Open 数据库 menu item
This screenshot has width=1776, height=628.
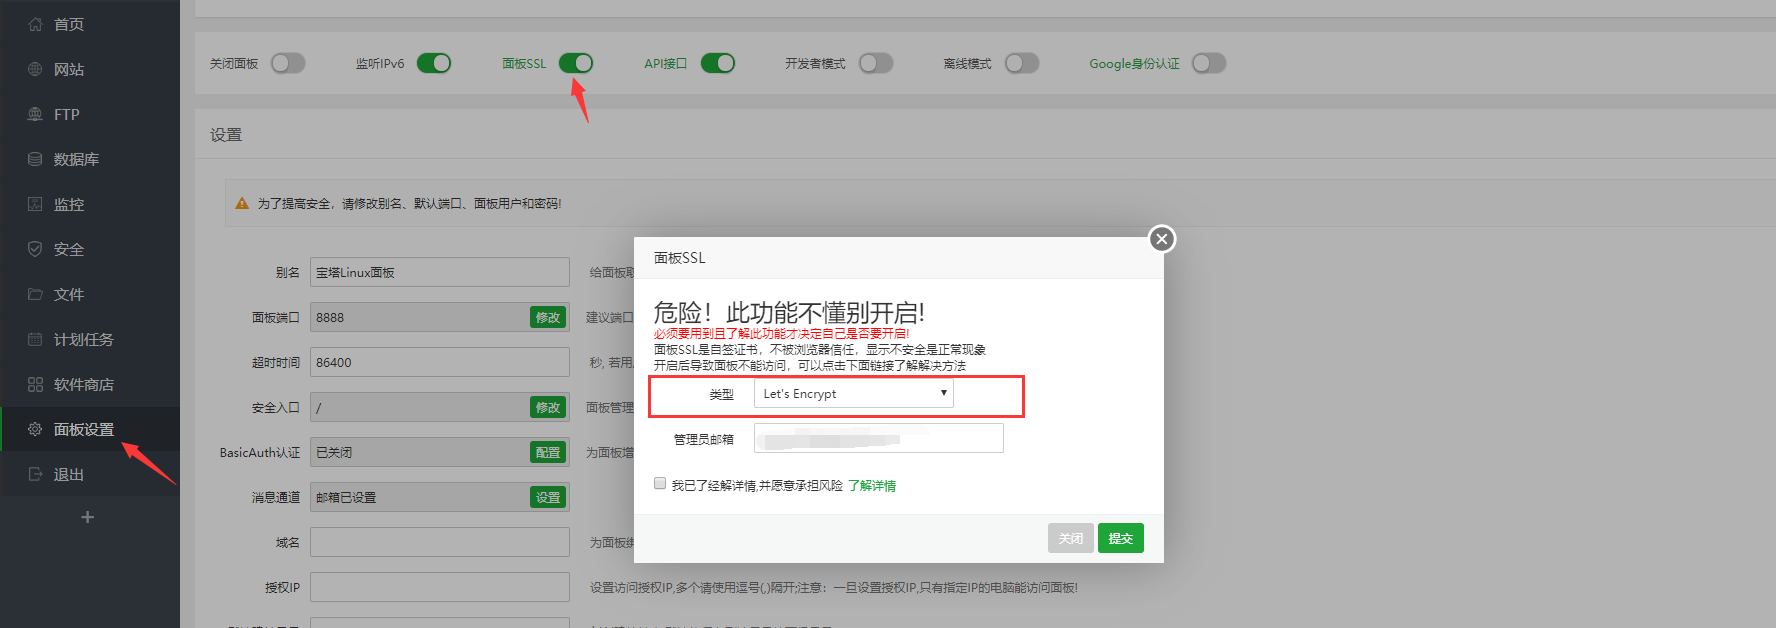[76, 159]
